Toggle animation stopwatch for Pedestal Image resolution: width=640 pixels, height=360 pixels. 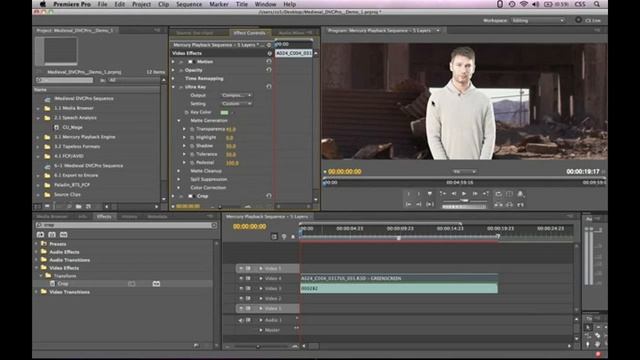coord(192,162)
